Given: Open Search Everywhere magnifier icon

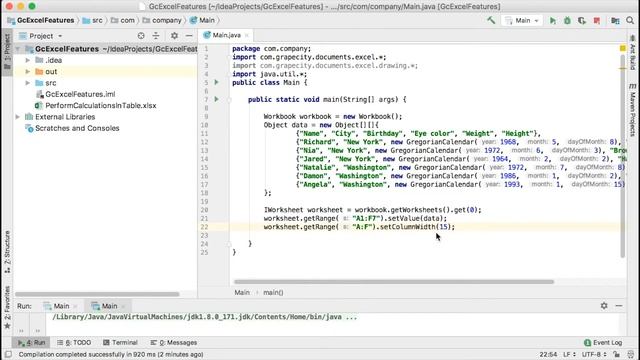Looking at the screenshot, I should click(630, 20).
